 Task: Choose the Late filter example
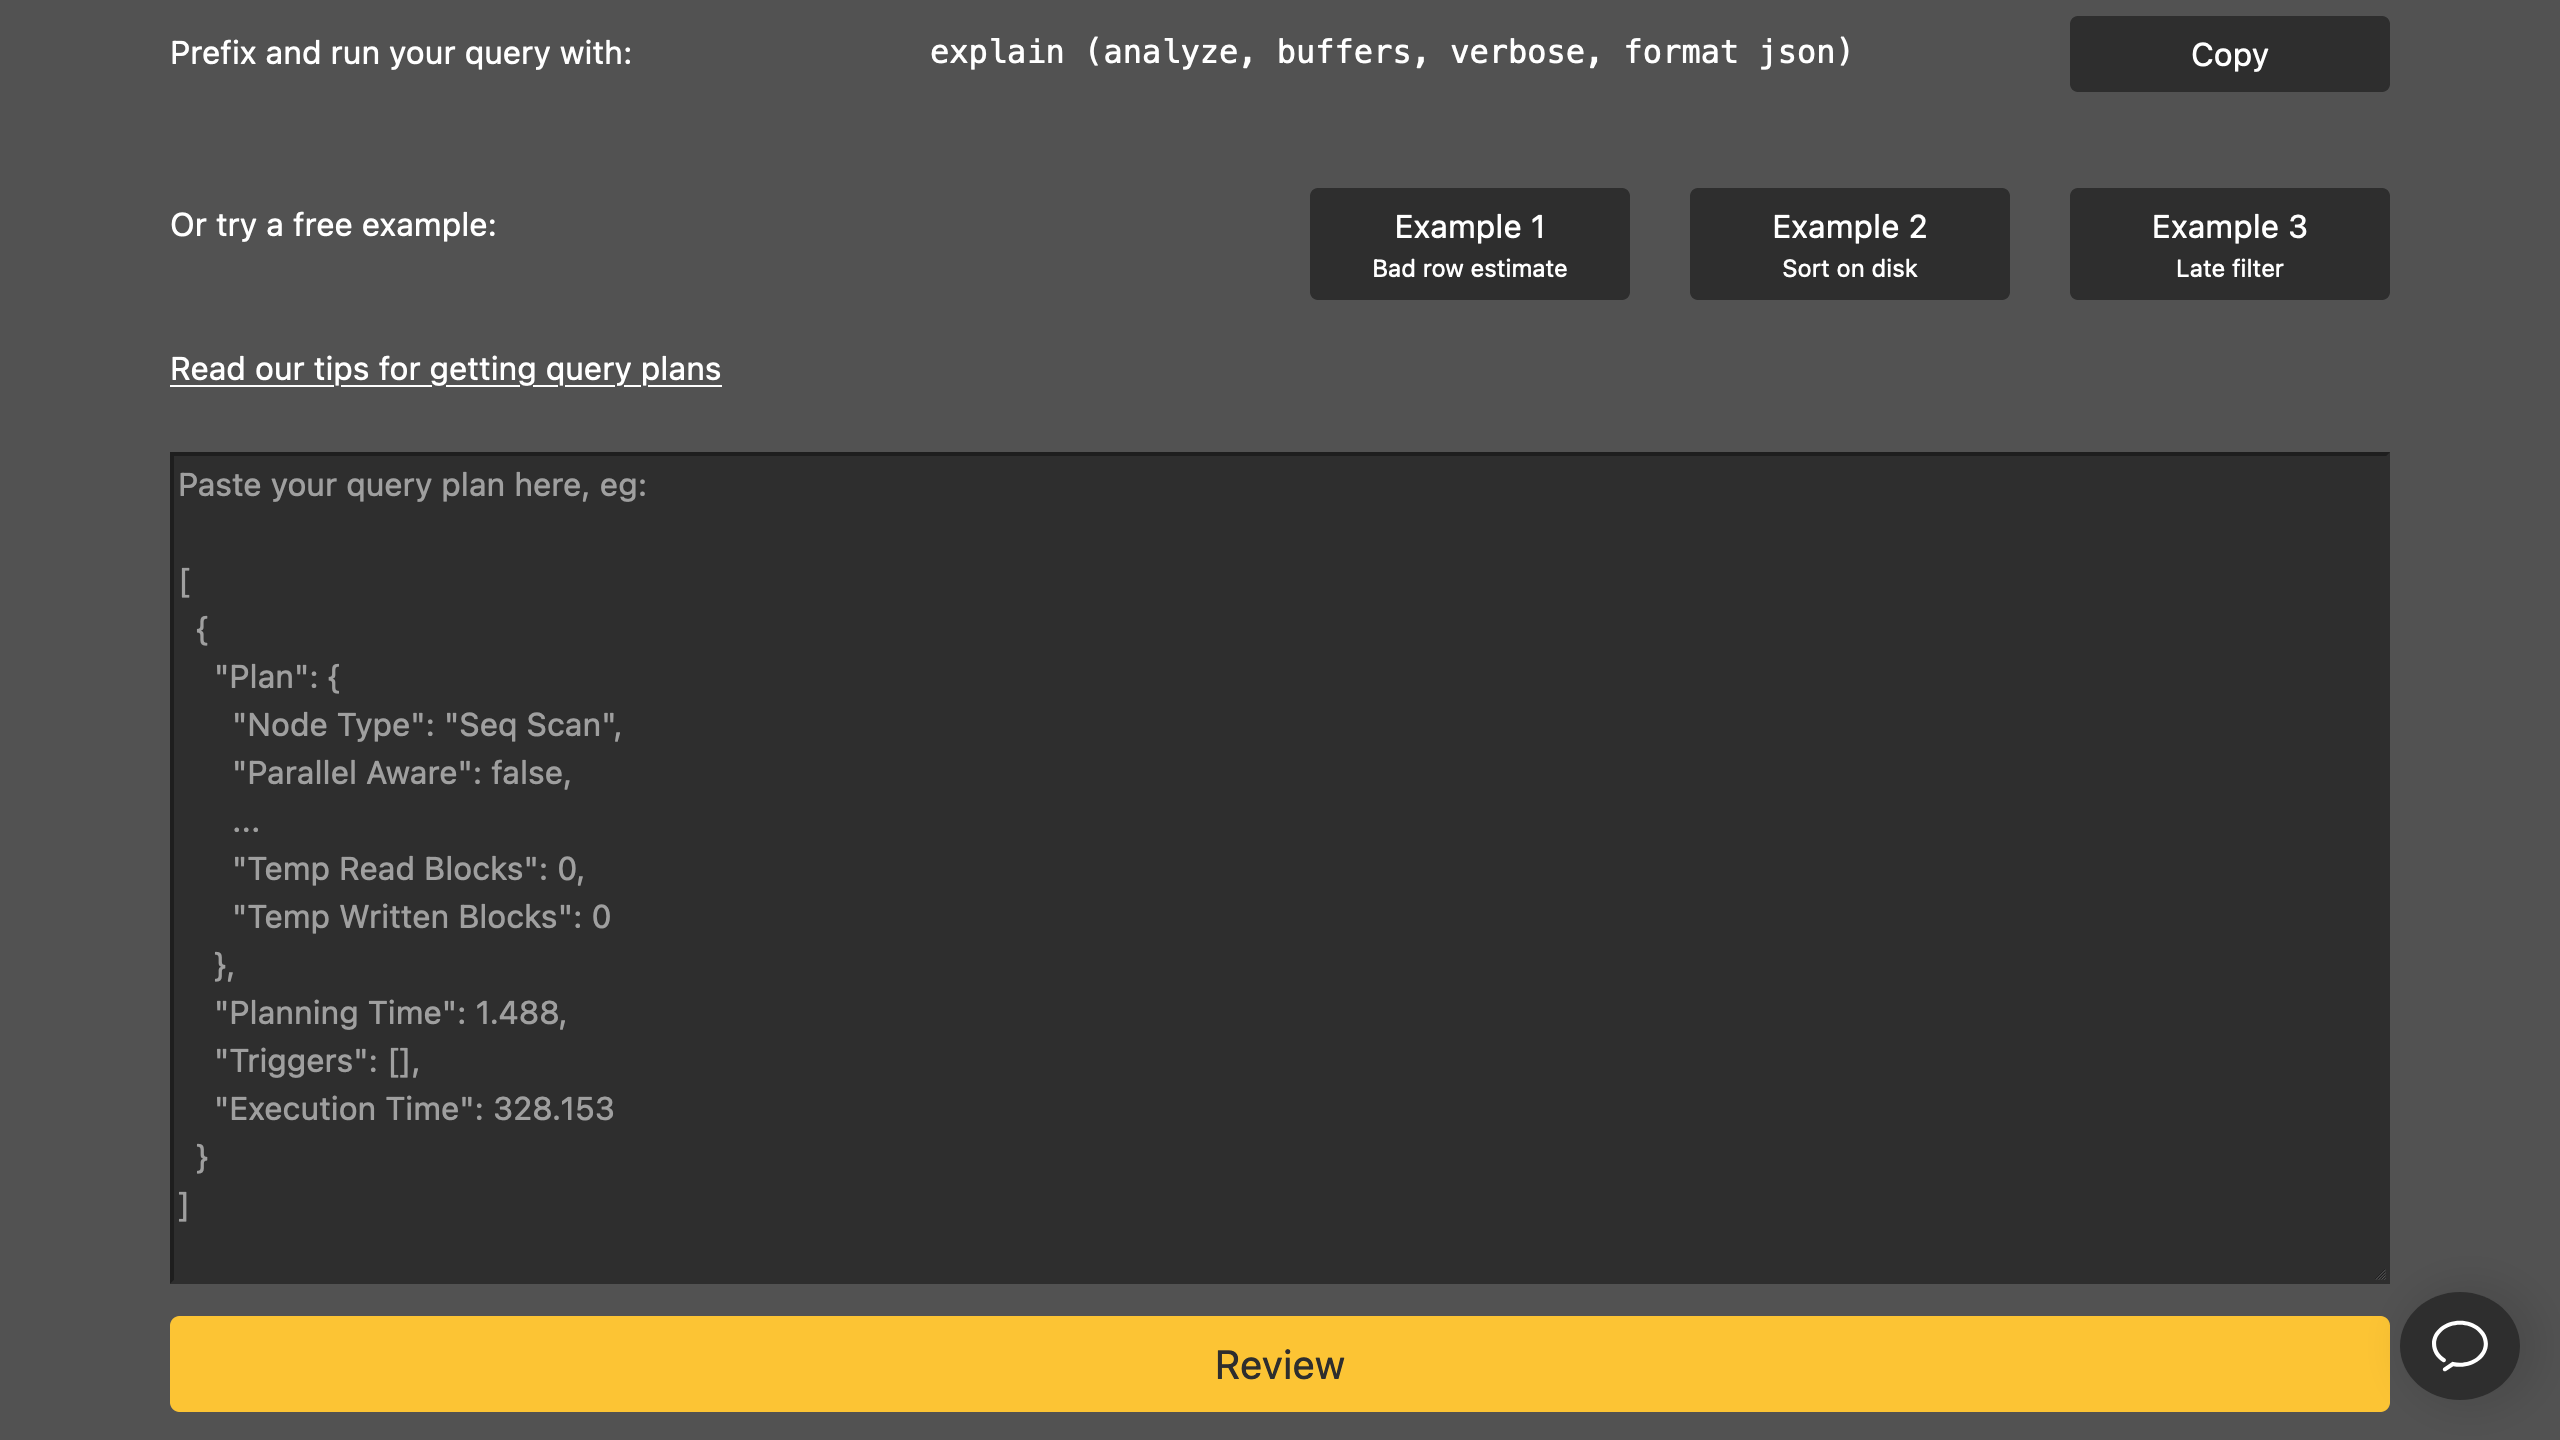point(2228,243)
